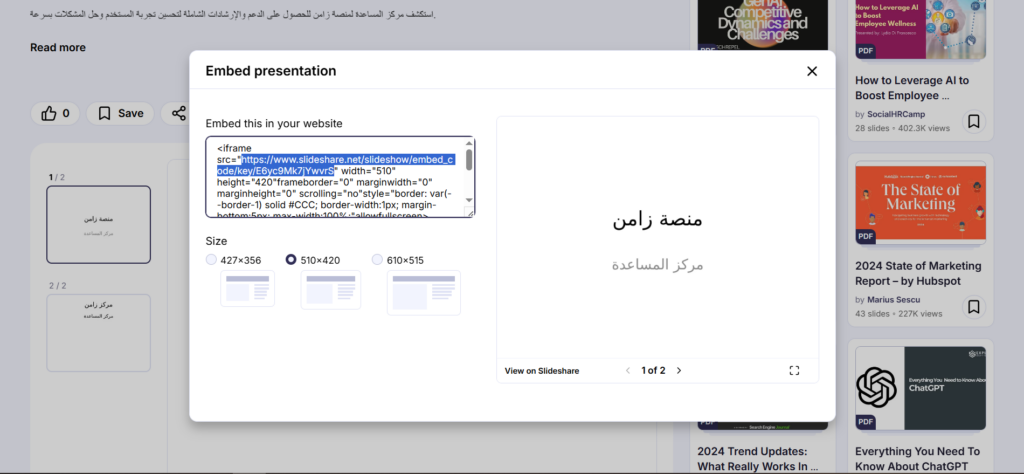Select the 510×420 embed size
This screenshot has height=474, width=1024.
(291, 260)
